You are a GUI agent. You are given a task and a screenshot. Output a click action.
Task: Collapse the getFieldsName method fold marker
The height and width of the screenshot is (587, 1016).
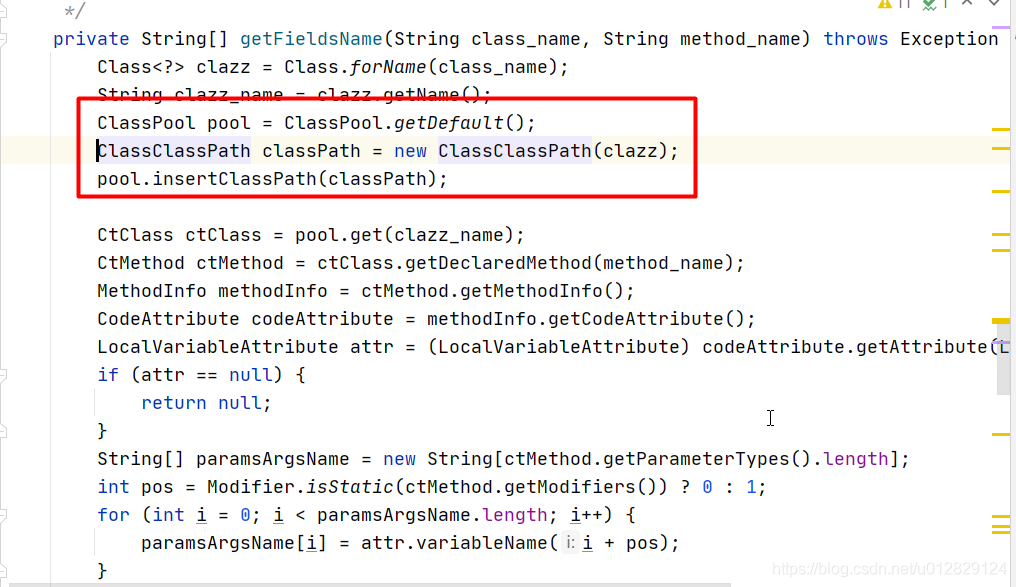[x=3, y=40]
